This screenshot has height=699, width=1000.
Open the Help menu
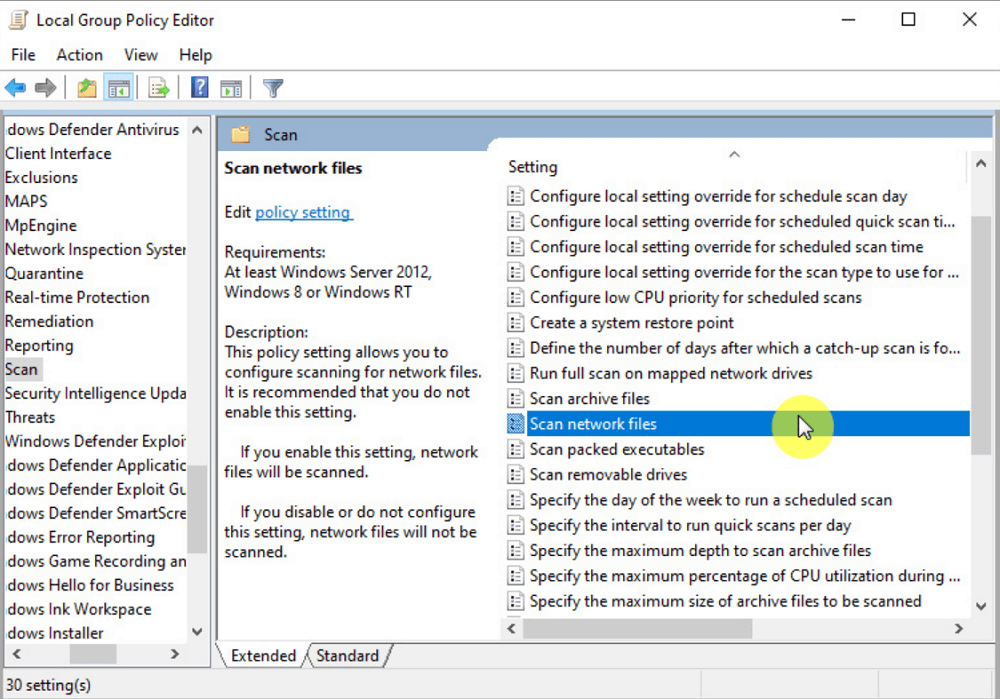click(x=195, y=55)
